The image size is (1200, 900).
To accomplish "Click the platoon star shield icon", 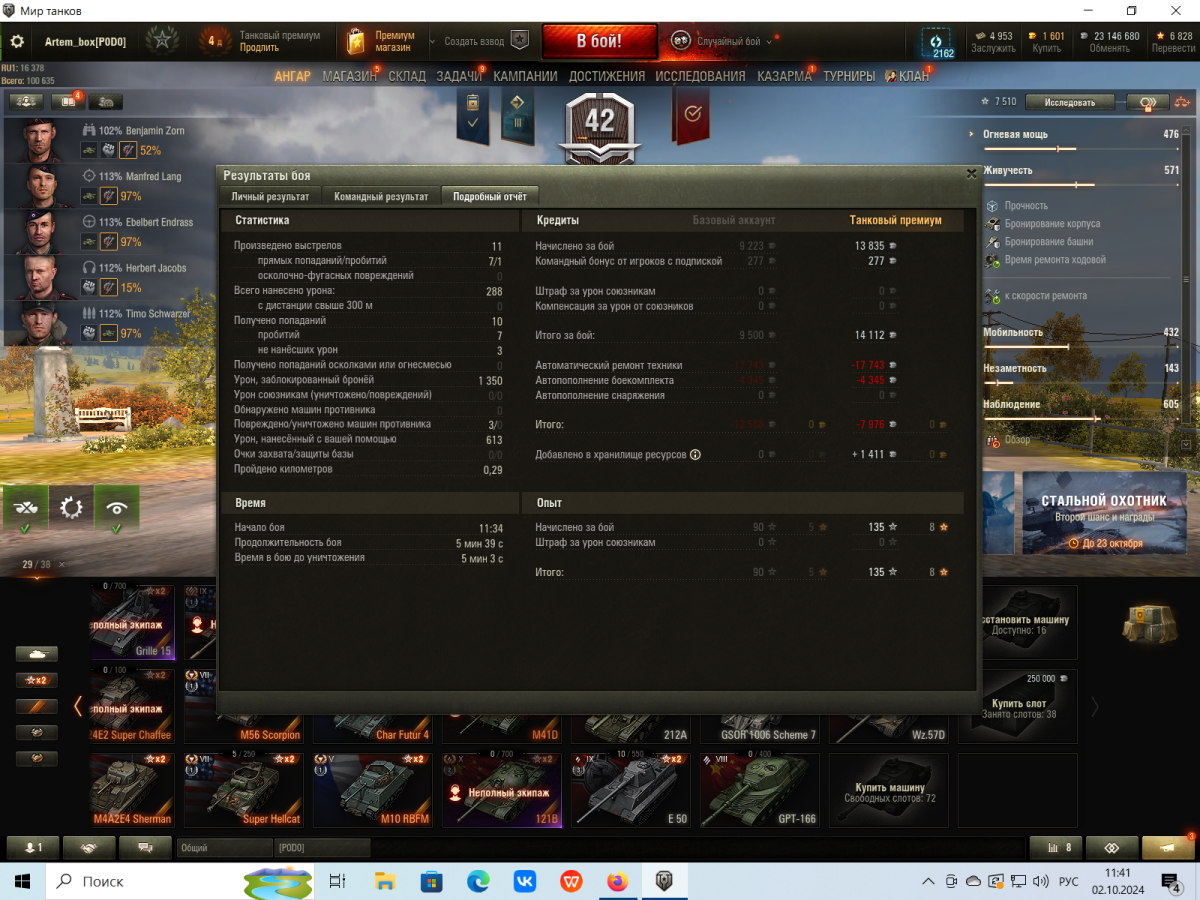I will tap(519, 41).
